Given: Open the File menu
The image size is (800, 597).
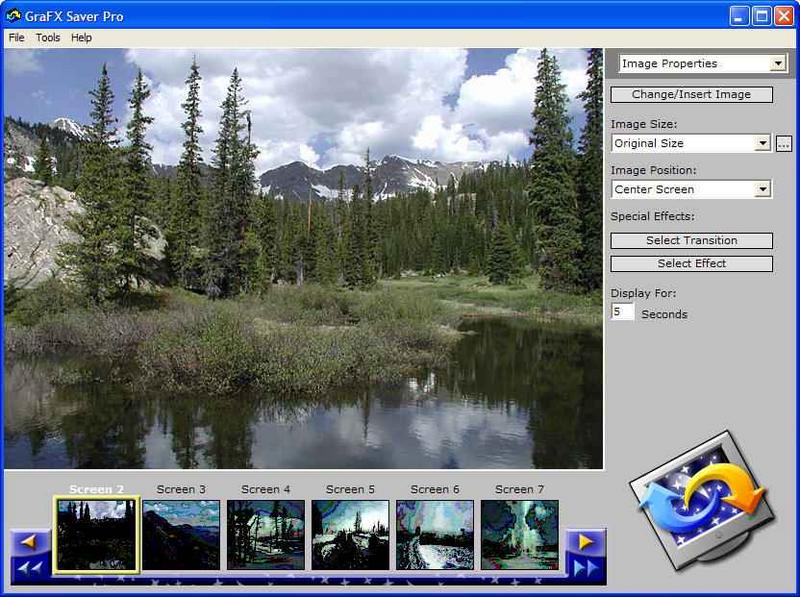Looking at the screenshot, I should [x=16, y=37].
